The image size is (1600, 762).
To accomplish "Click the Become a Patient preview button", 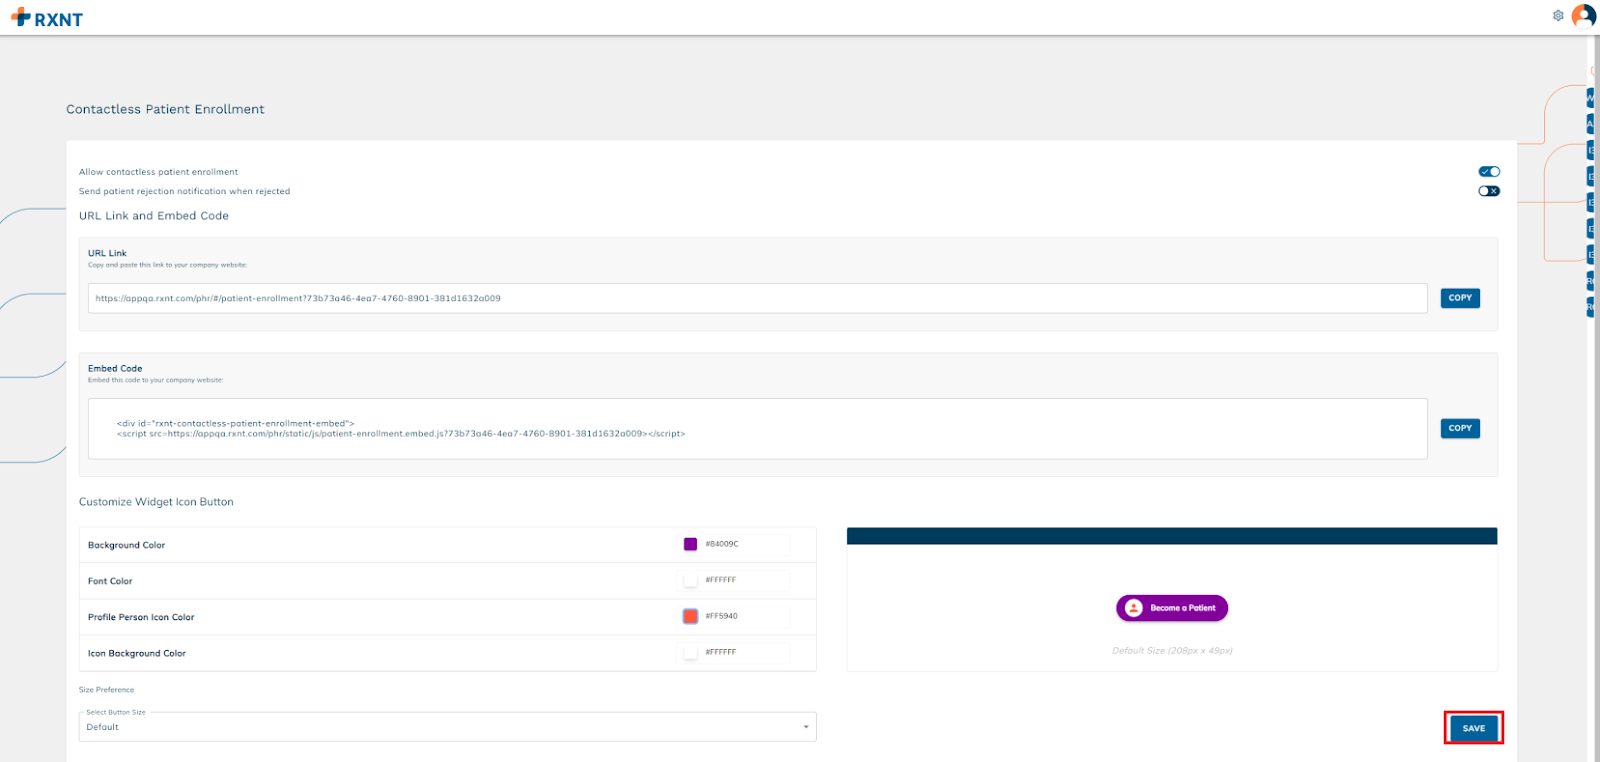I will (x=1172, y=608).
